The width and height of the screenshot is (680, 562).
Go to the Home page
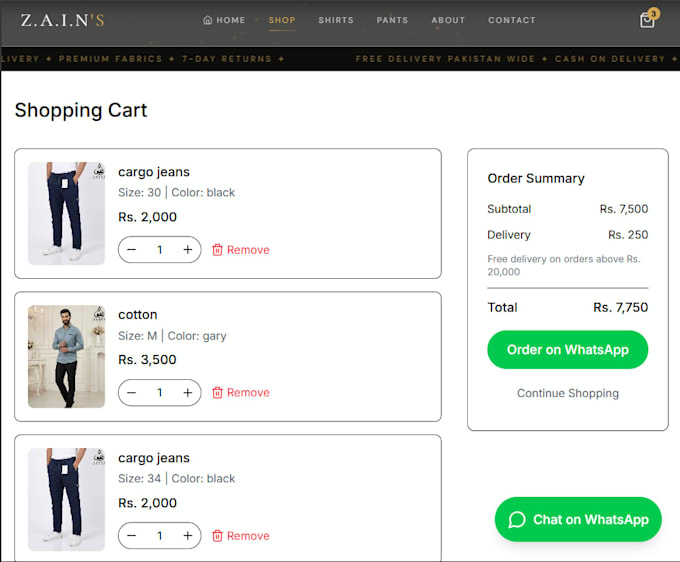[x=224, y=20]
